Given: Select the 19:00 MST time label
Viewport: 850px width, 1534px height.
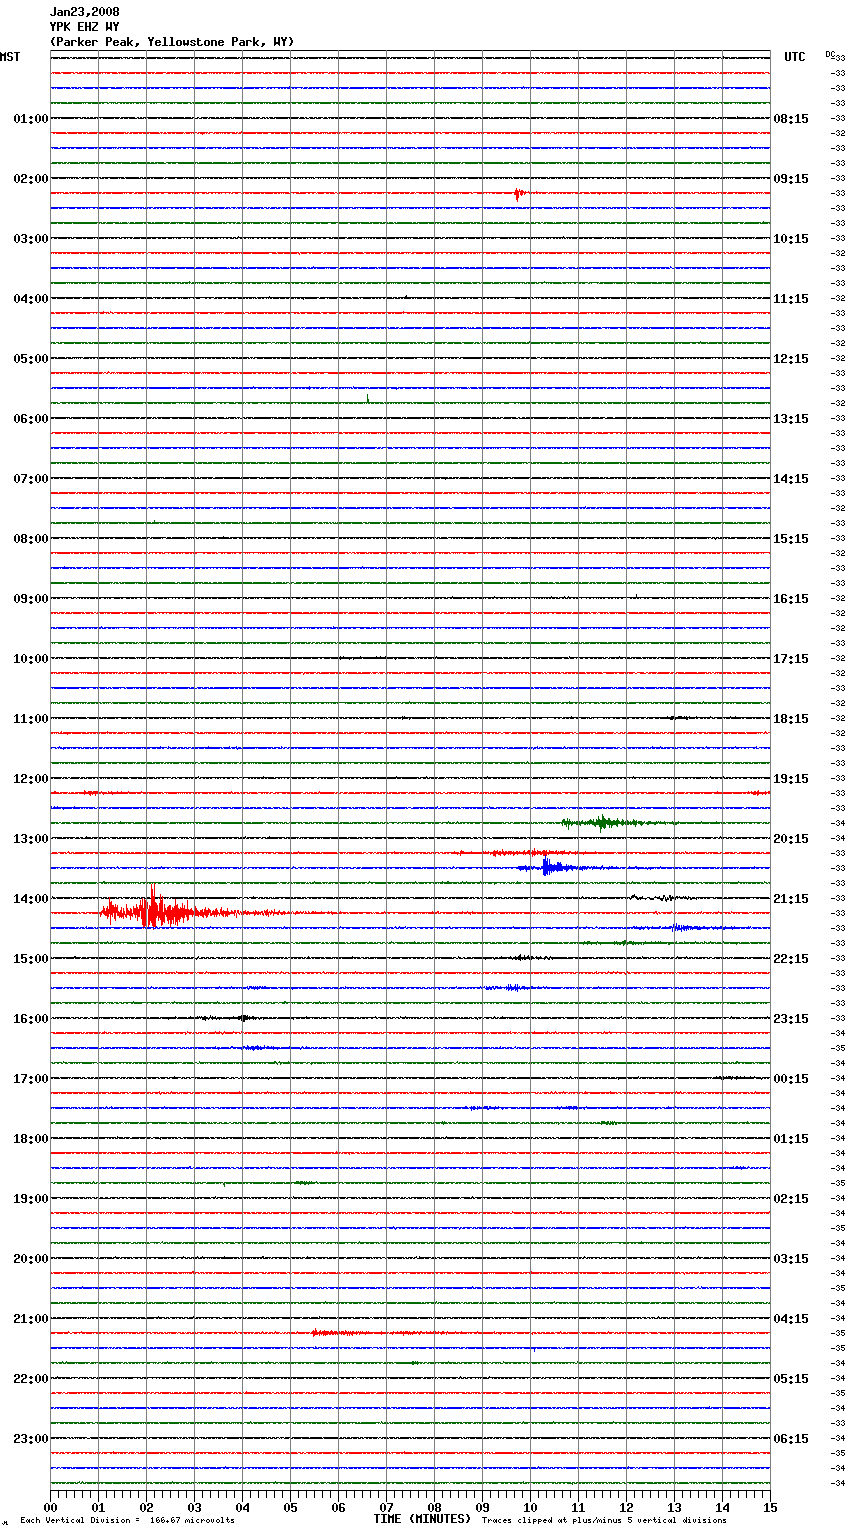Looking at the screenshot, I should (31, 1199).
